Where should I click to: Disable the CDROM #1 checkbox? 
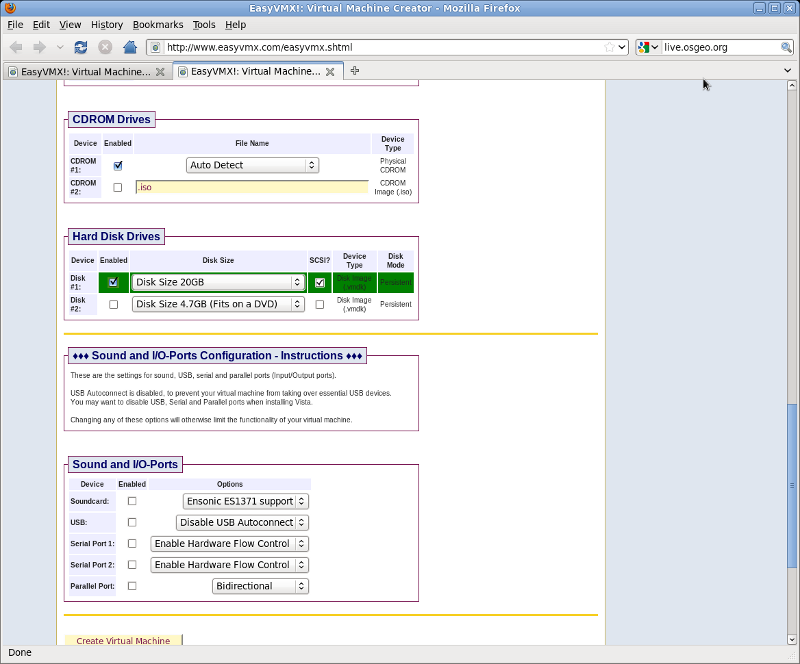coord(118,165)
